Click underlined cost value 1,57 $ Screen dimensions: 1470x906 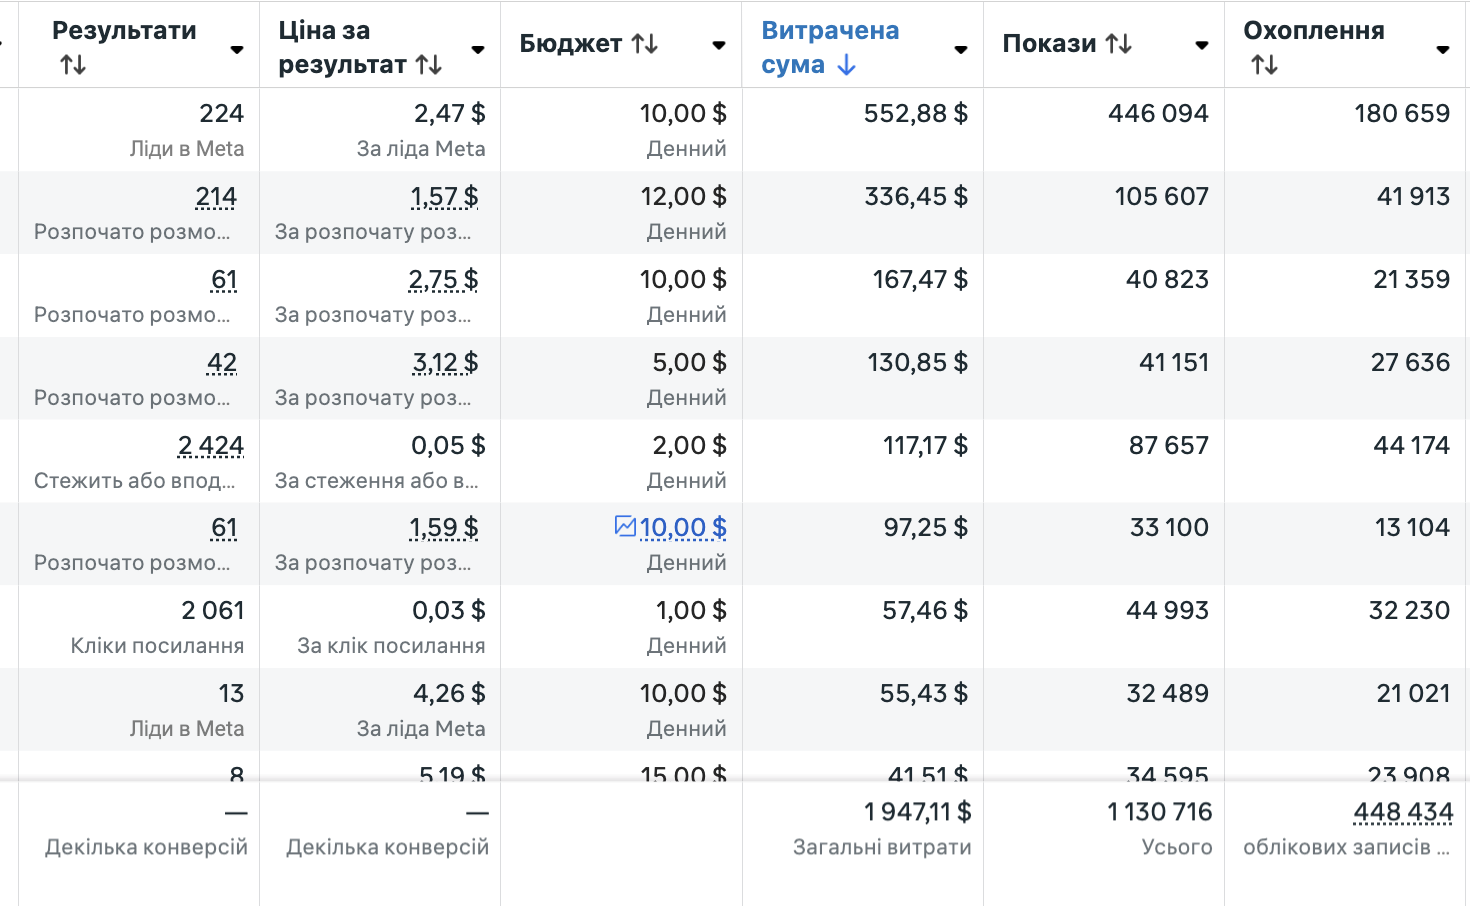[x=444, y=197]
